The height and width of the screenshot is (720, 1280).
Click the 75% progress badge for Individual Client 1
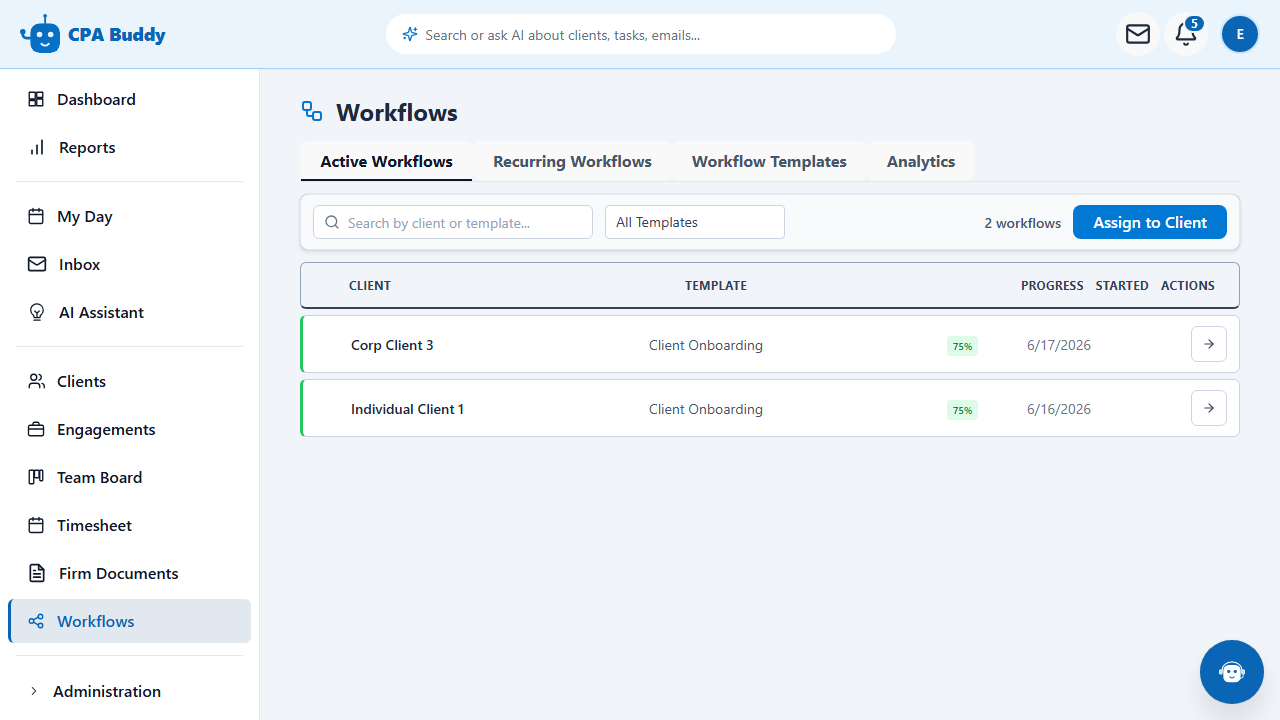[962, 410]
